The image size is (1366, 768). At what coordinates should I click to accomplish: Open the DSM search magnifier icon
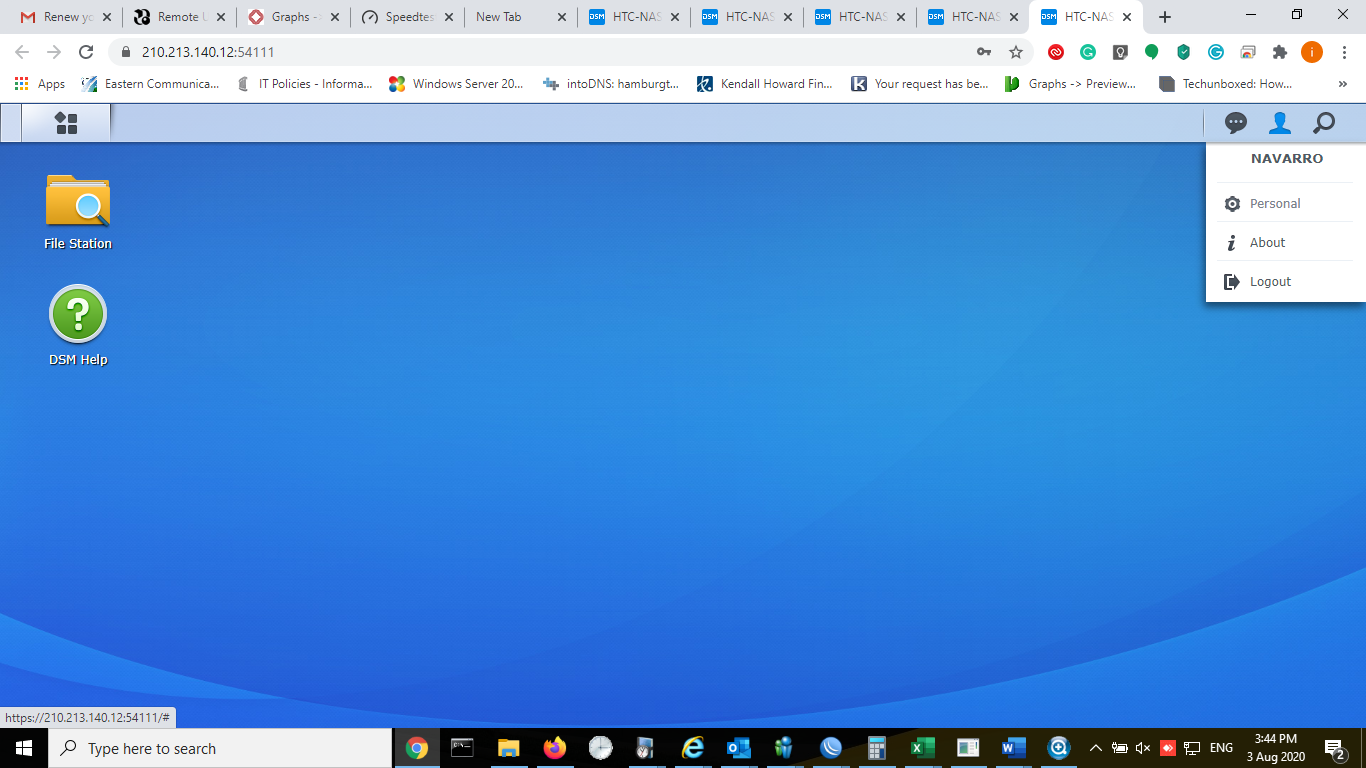point(1324,123)
